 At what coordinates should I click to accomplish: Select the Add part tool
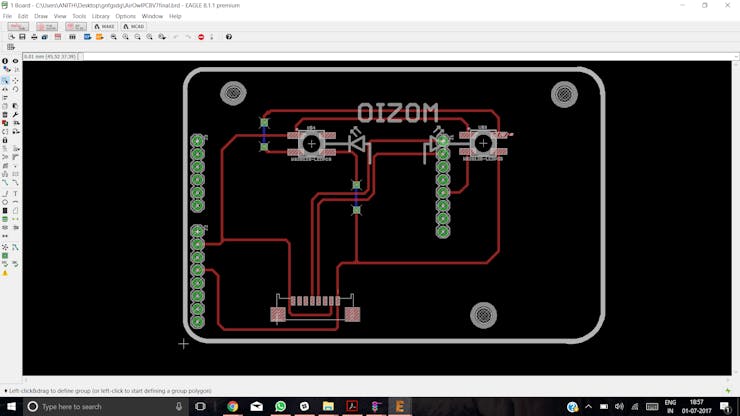pos(5,123)
